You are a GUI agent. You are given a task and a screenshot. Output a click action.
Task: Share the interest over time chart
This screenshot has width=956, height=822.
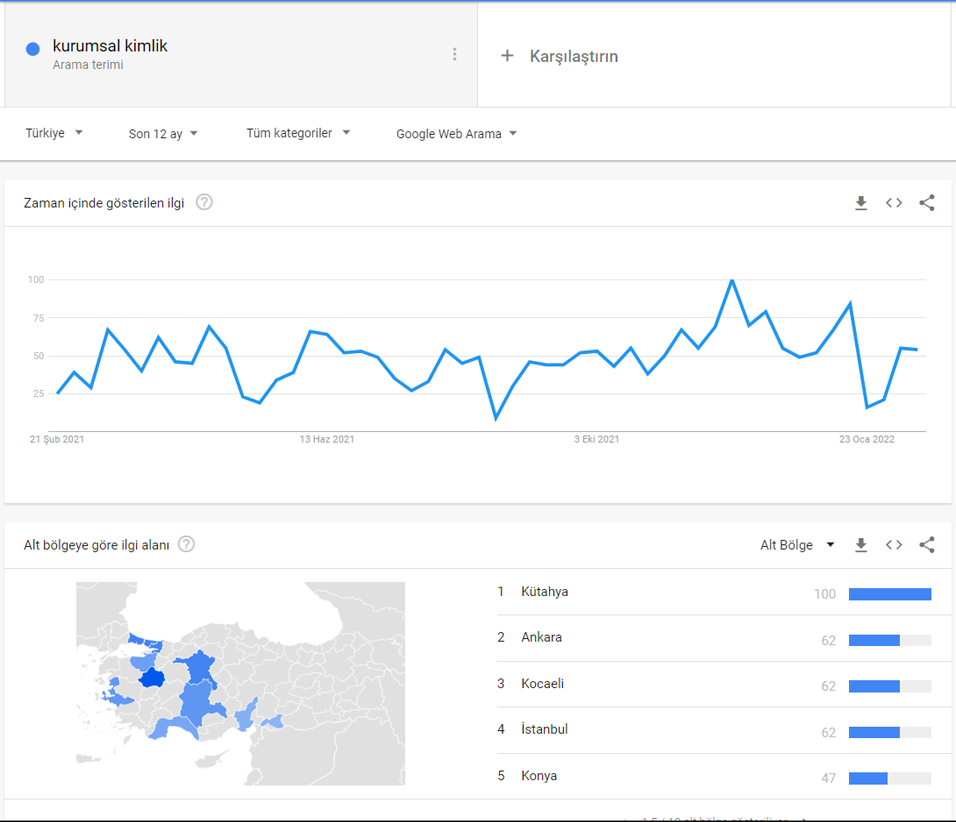[x=927, y=202]
